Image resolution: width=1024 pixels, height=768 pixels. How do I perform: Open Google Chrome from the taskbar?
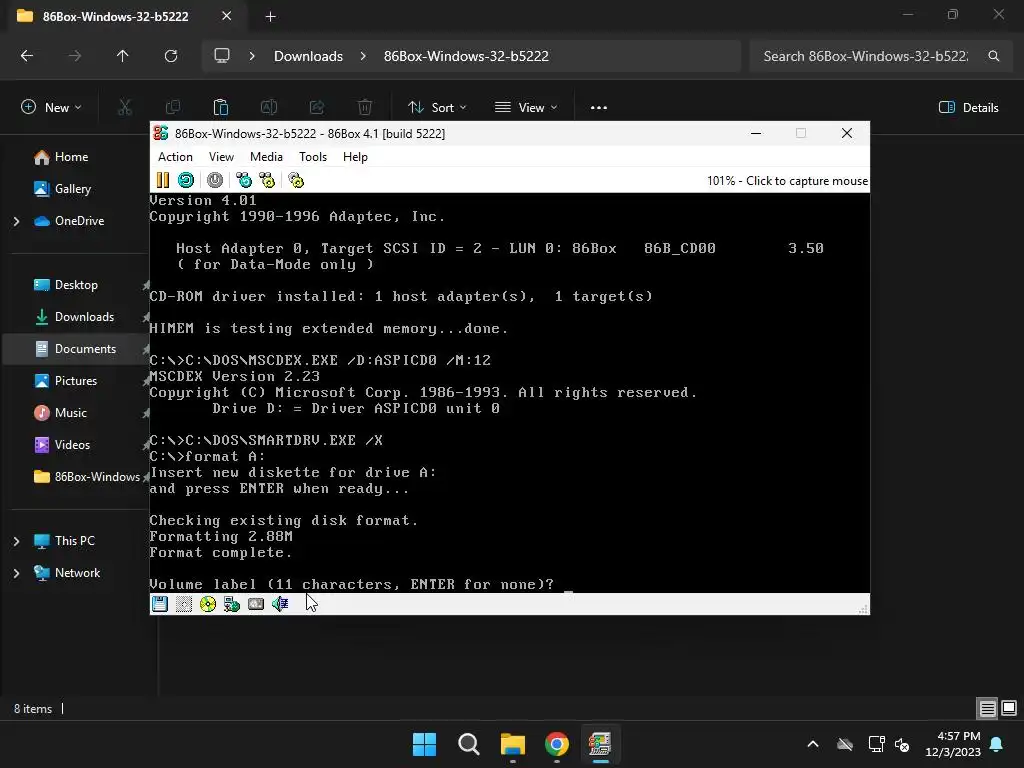(557, 744)
